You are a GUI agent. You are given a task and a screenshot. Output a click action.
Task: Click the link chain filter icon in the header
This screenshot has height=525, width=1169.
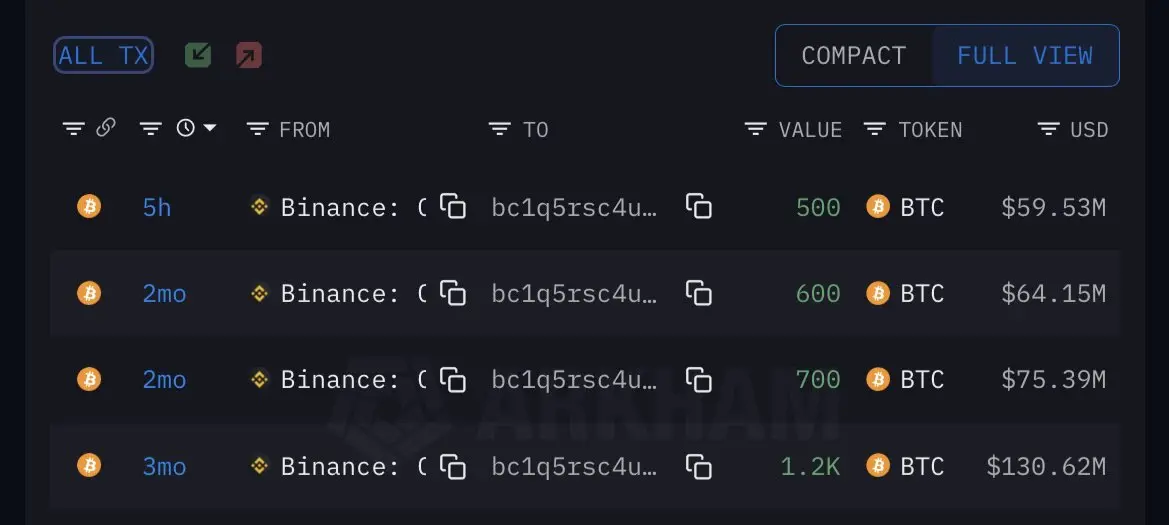(106, 128)
